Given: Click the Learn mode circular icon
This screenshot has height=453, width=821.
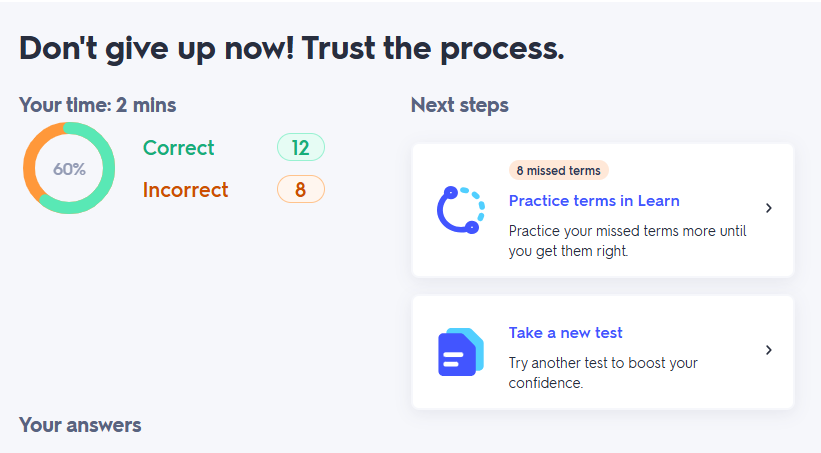Looking at the screenshot, I should [460, 209].
